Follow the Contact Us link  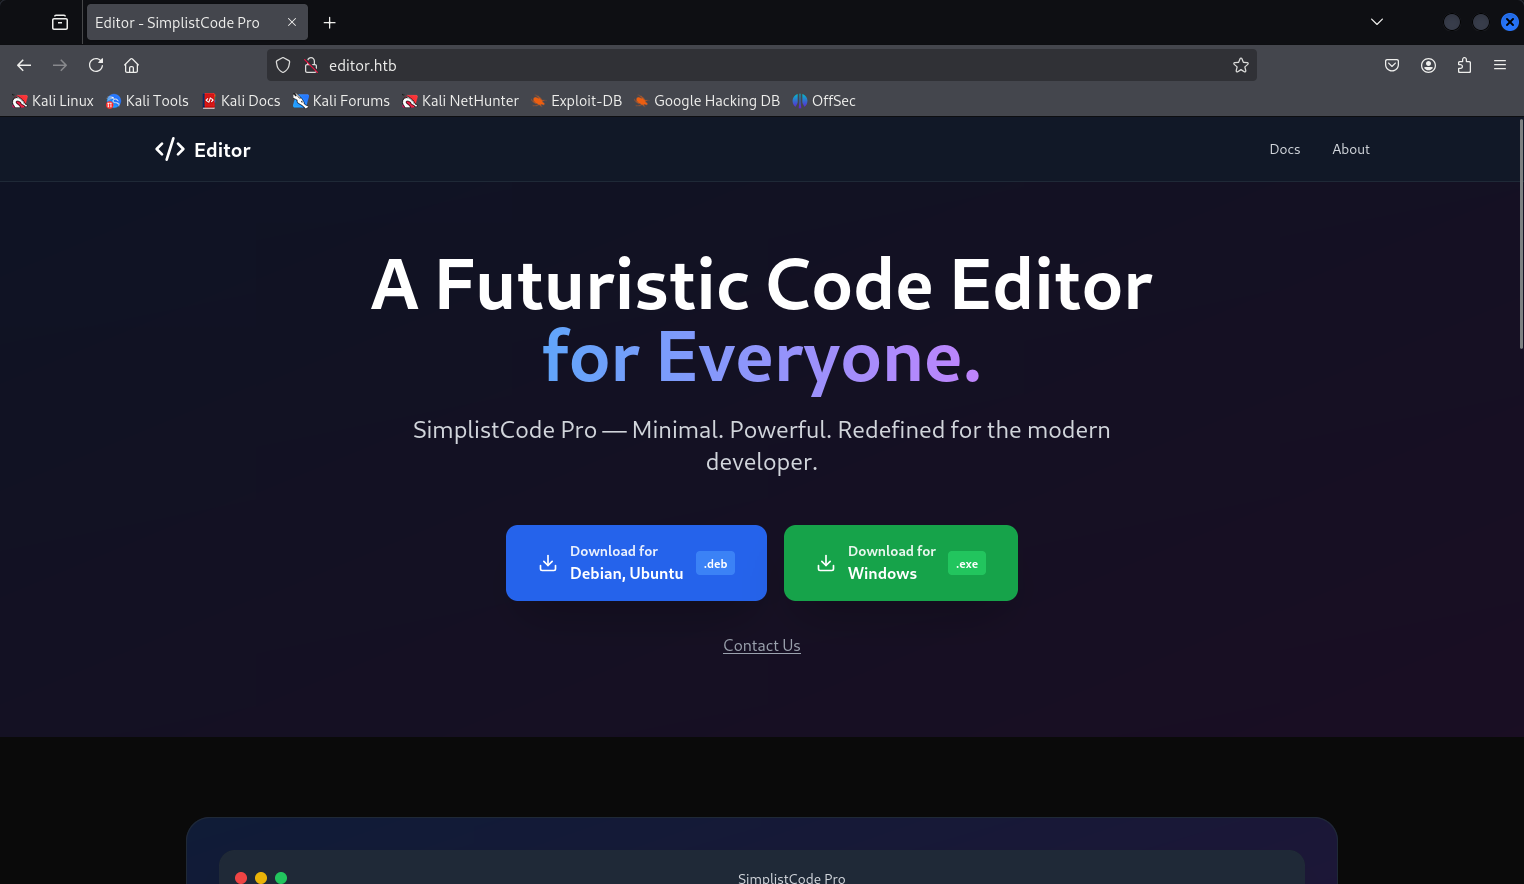coord(761,646)
